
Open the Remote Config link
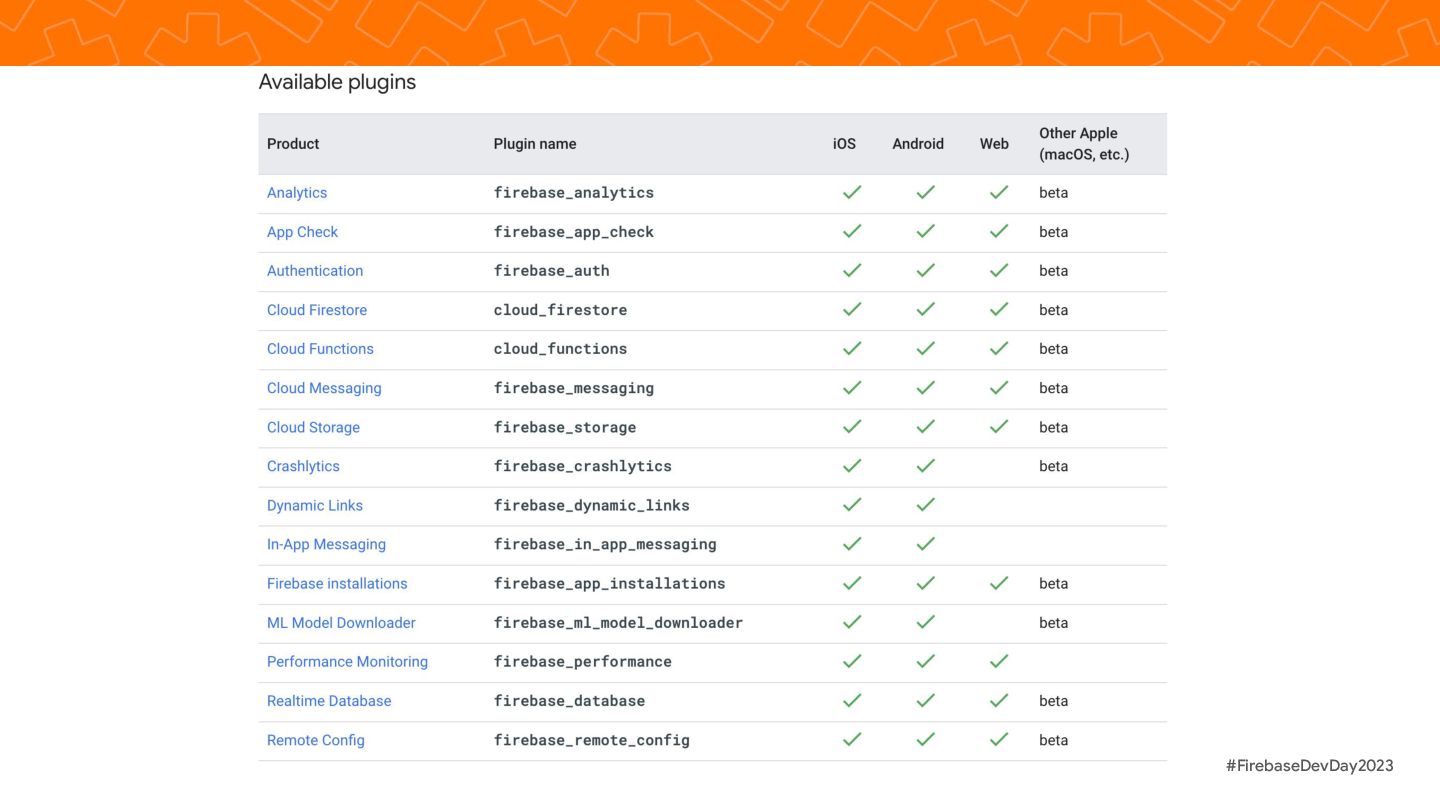[316, 740]
